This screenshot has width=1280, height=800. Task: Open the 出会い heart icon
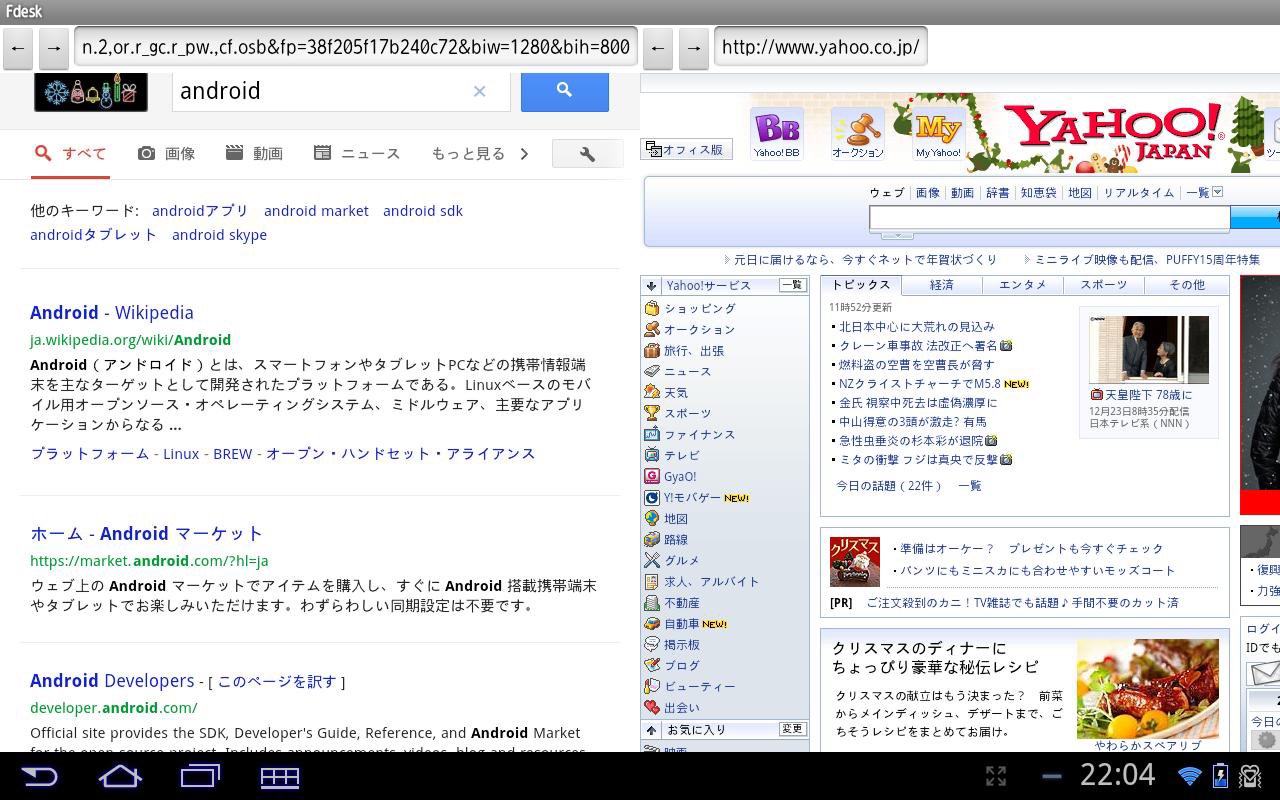coord(652,707)
